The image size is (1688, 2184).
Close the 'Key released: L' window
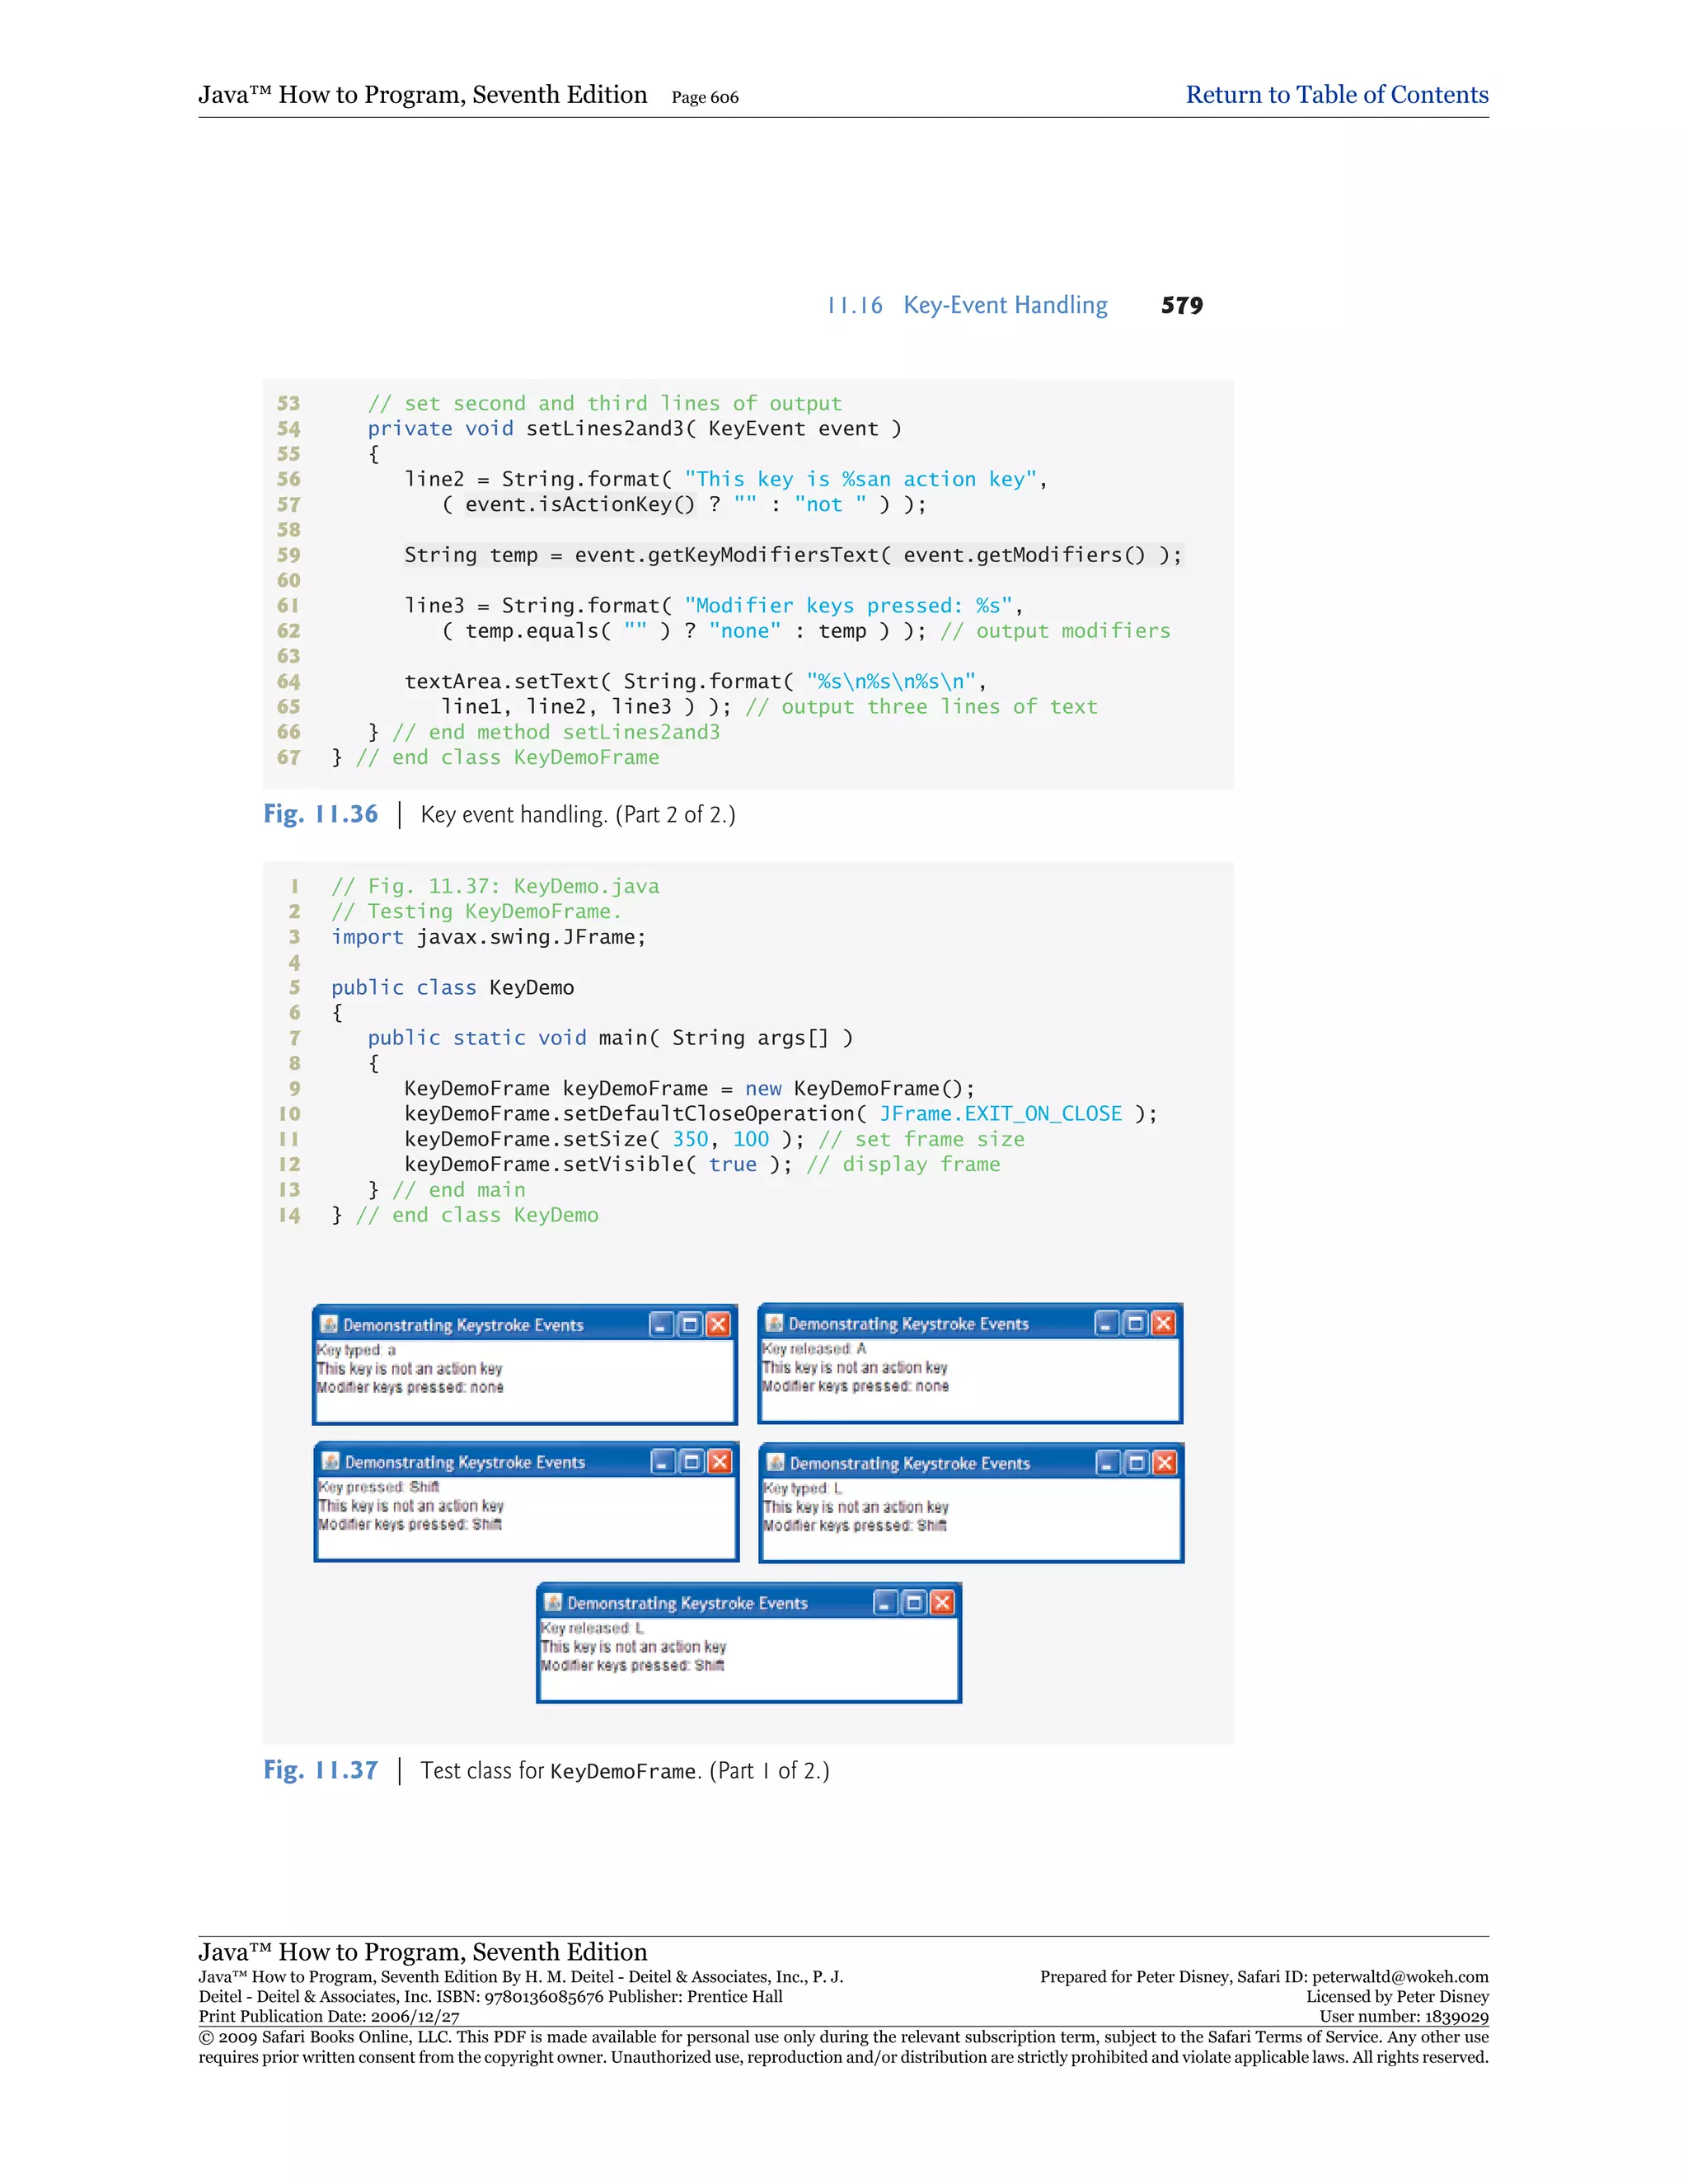(942, 1603)
